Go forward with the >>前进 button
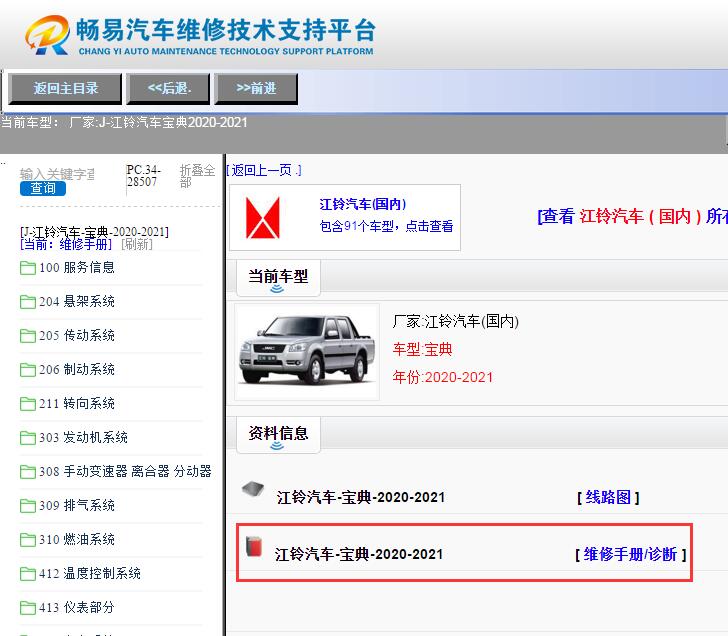 pyautogui.click(x=256, y=88)
